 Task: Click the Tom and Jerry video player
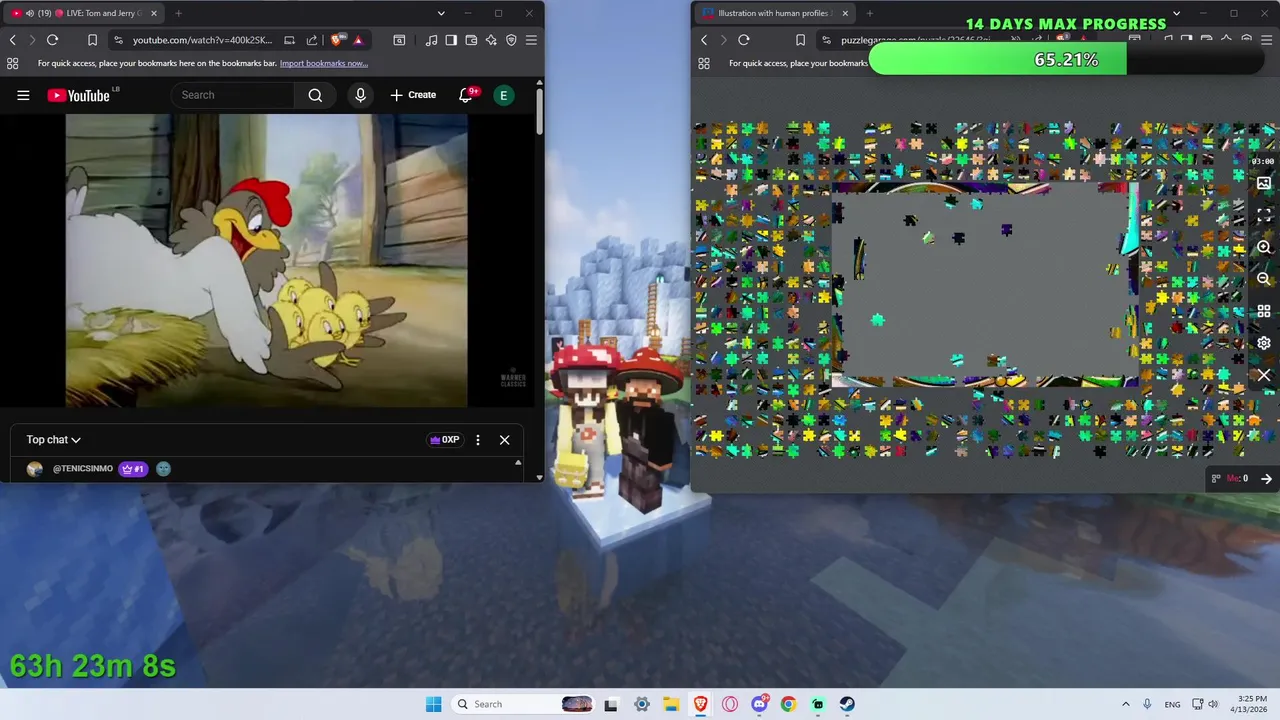267,260
